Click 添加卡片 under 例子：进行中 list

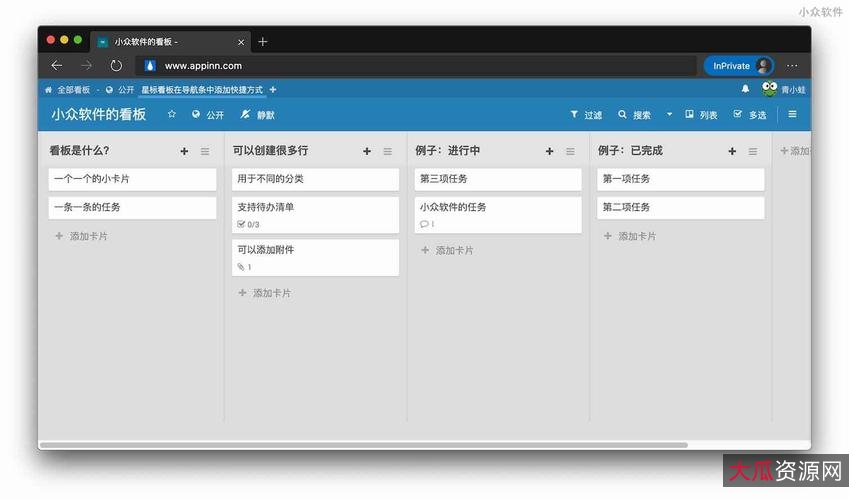447,250
